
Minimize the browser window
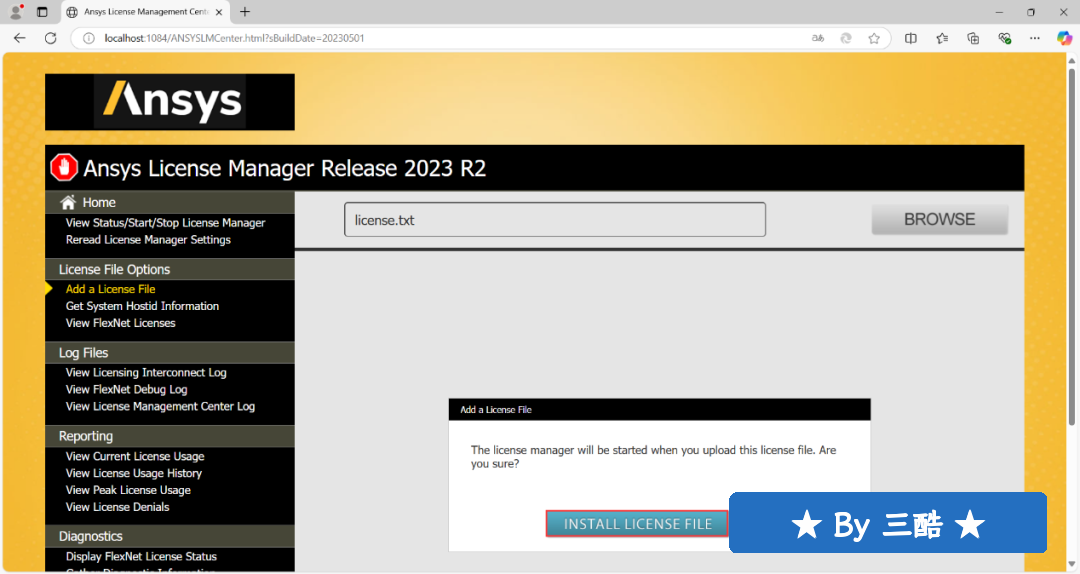(999, 12)
